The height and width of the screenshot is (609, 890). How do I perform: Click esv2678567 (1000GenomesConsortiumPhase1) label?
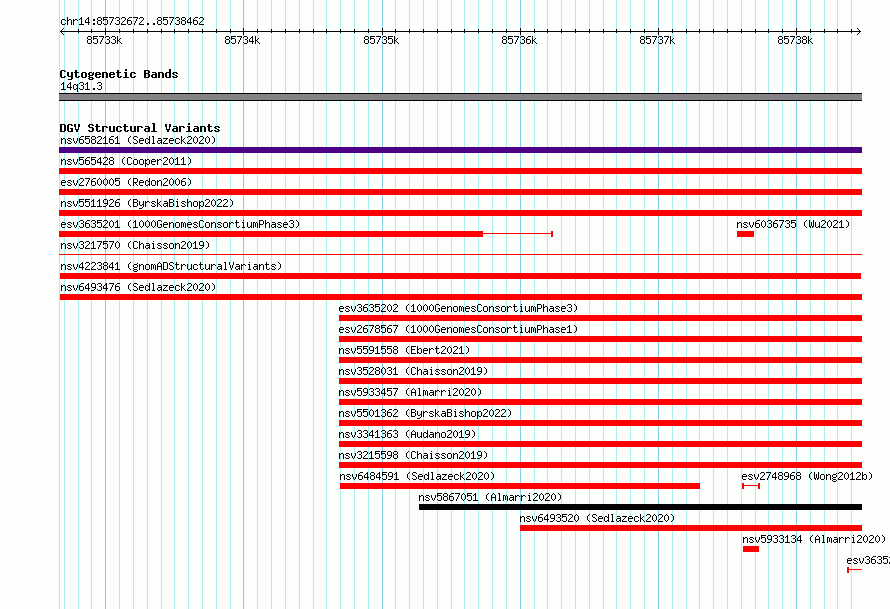pos(458,329)
